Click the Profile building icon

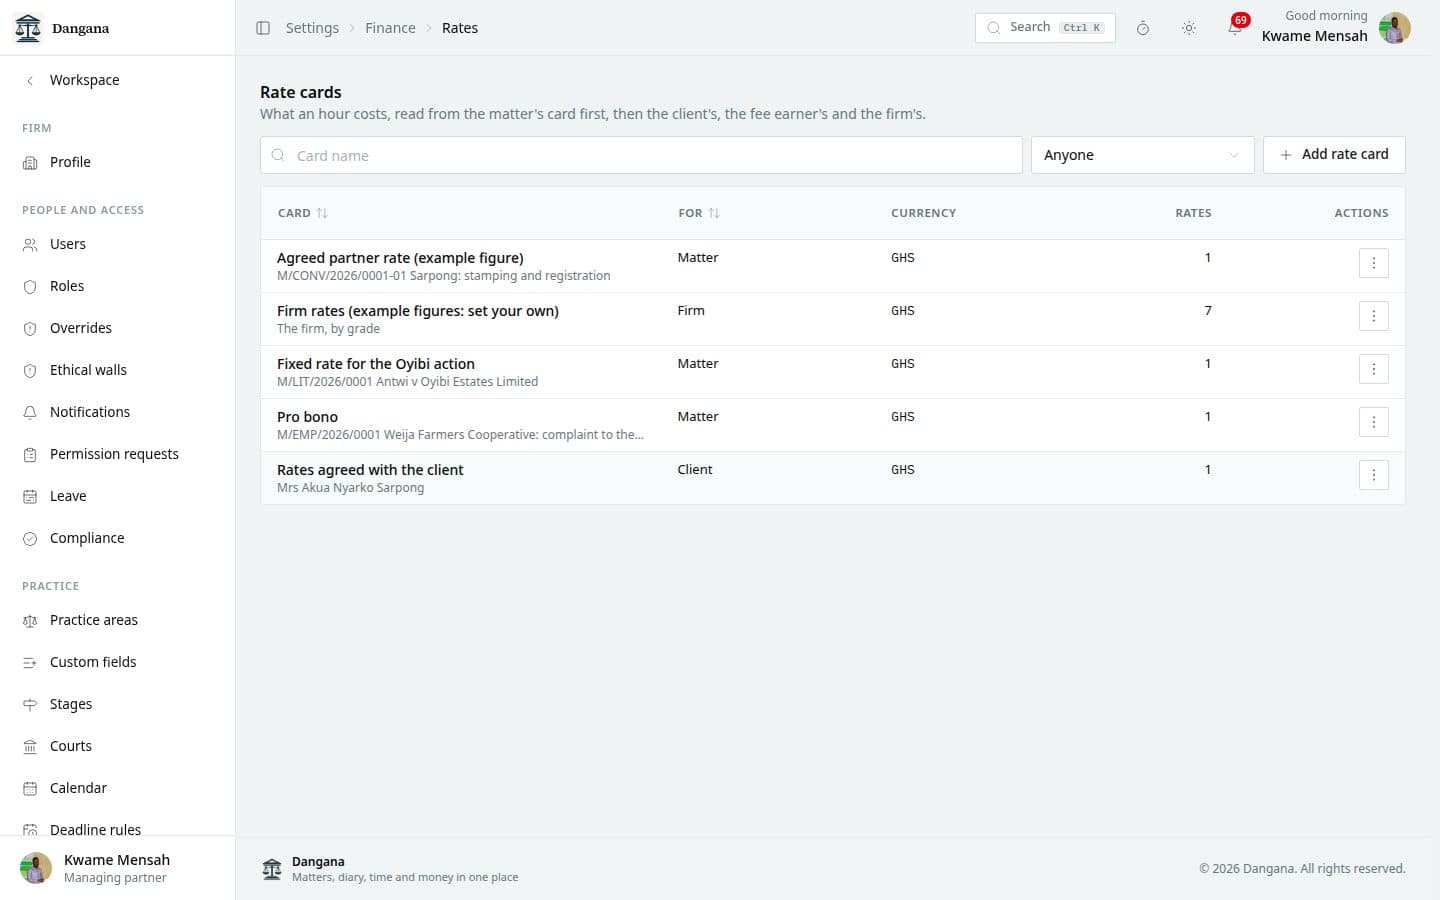point(30,162)
